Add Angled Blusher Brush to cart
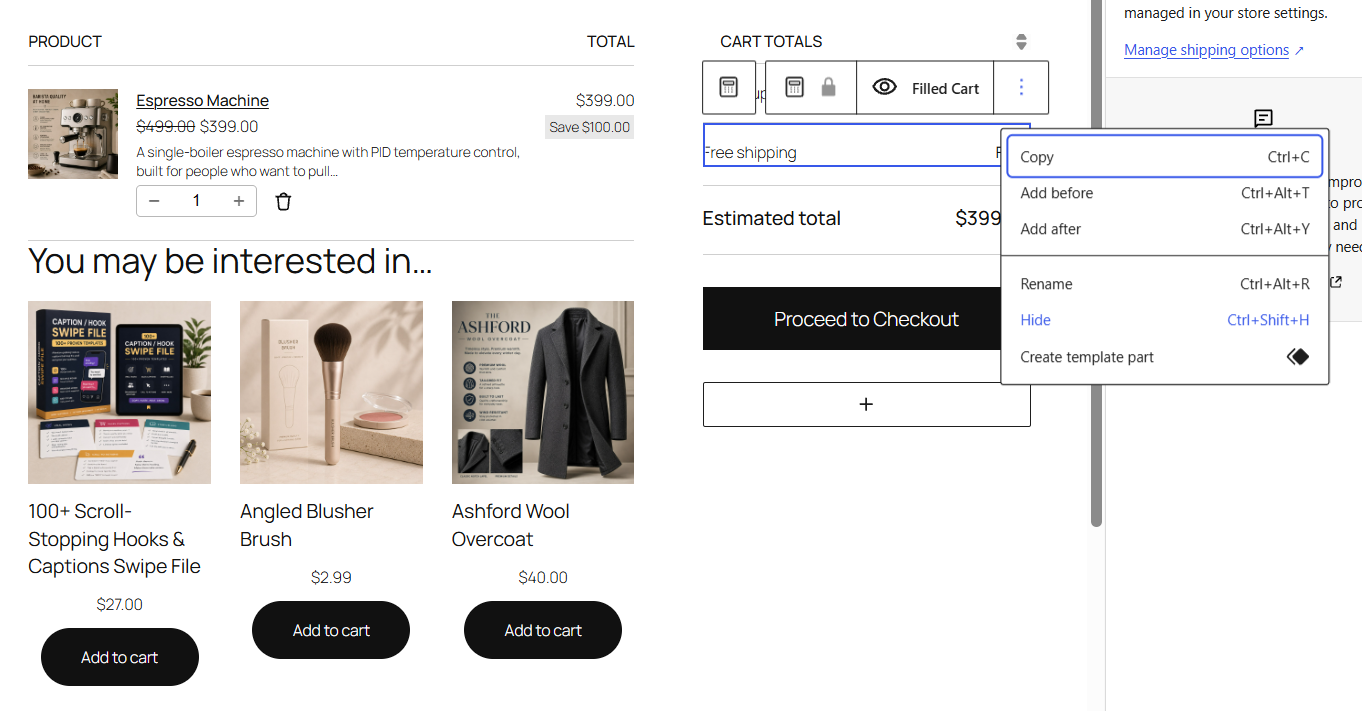The image size is (1362, 711). pos(331,630)
